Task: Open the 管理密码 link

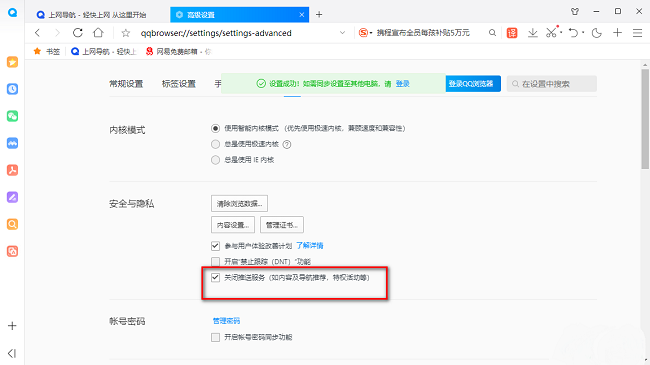Action: [x=226, y=321]
